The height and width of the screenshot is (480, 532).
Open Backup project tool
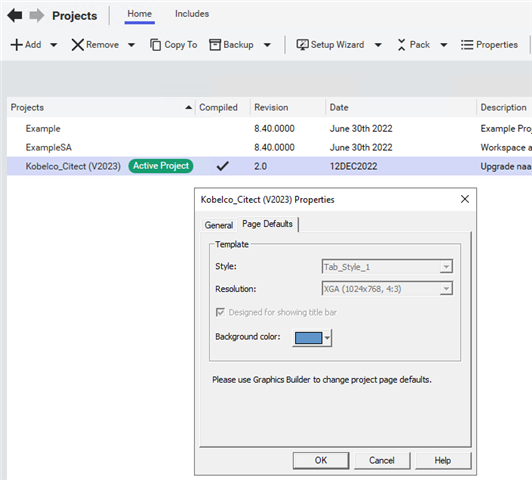[x=231, y=45]
